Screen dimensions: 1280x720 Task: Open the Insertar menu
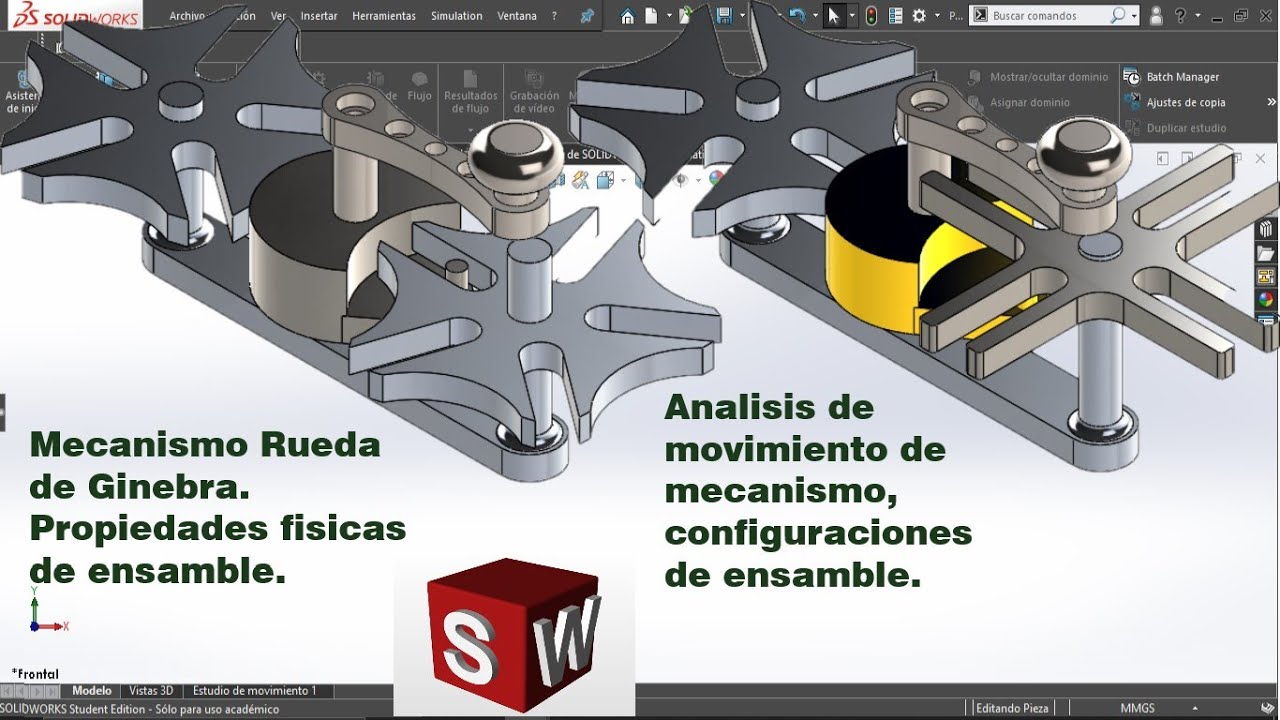pos(319,16)
